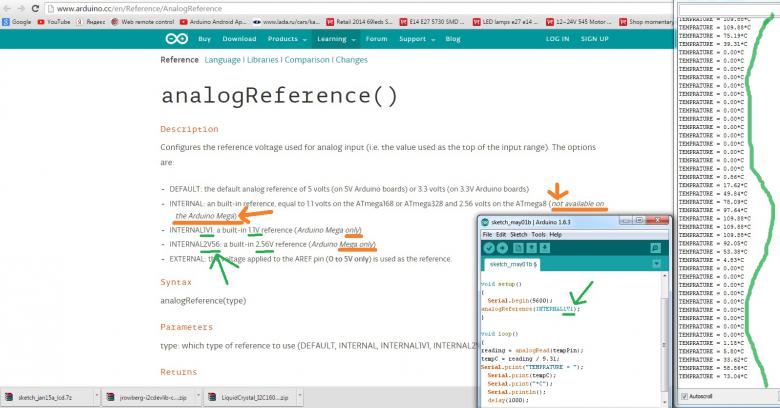Open the Yandex bookmark
Viewport: 780px width, 408px height.
click(91, 22)
